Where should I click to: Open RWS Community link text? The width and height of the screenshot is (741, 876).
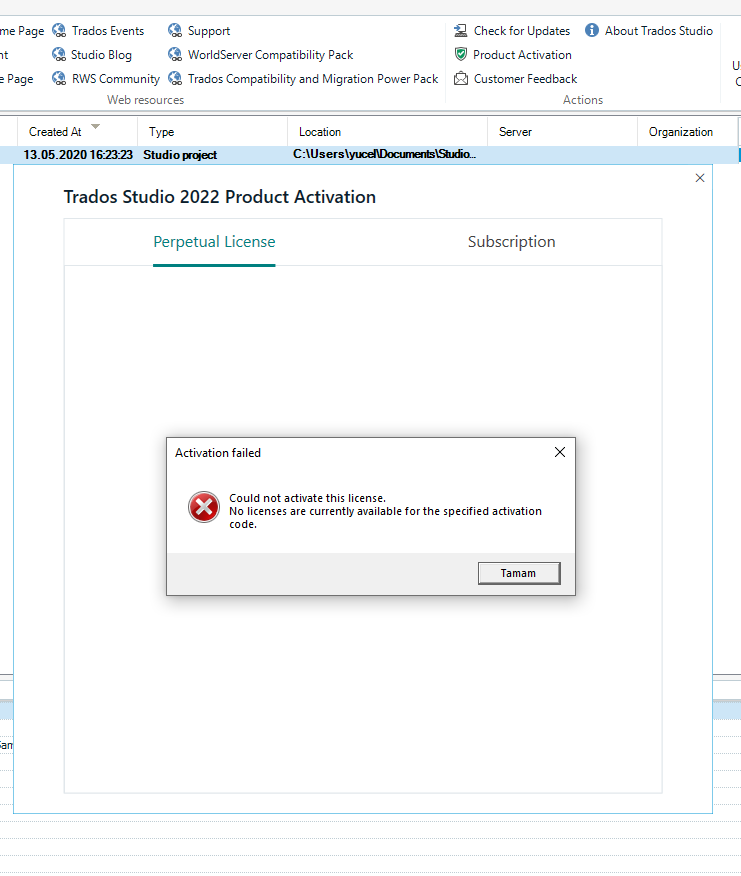[x=116, y=79]
